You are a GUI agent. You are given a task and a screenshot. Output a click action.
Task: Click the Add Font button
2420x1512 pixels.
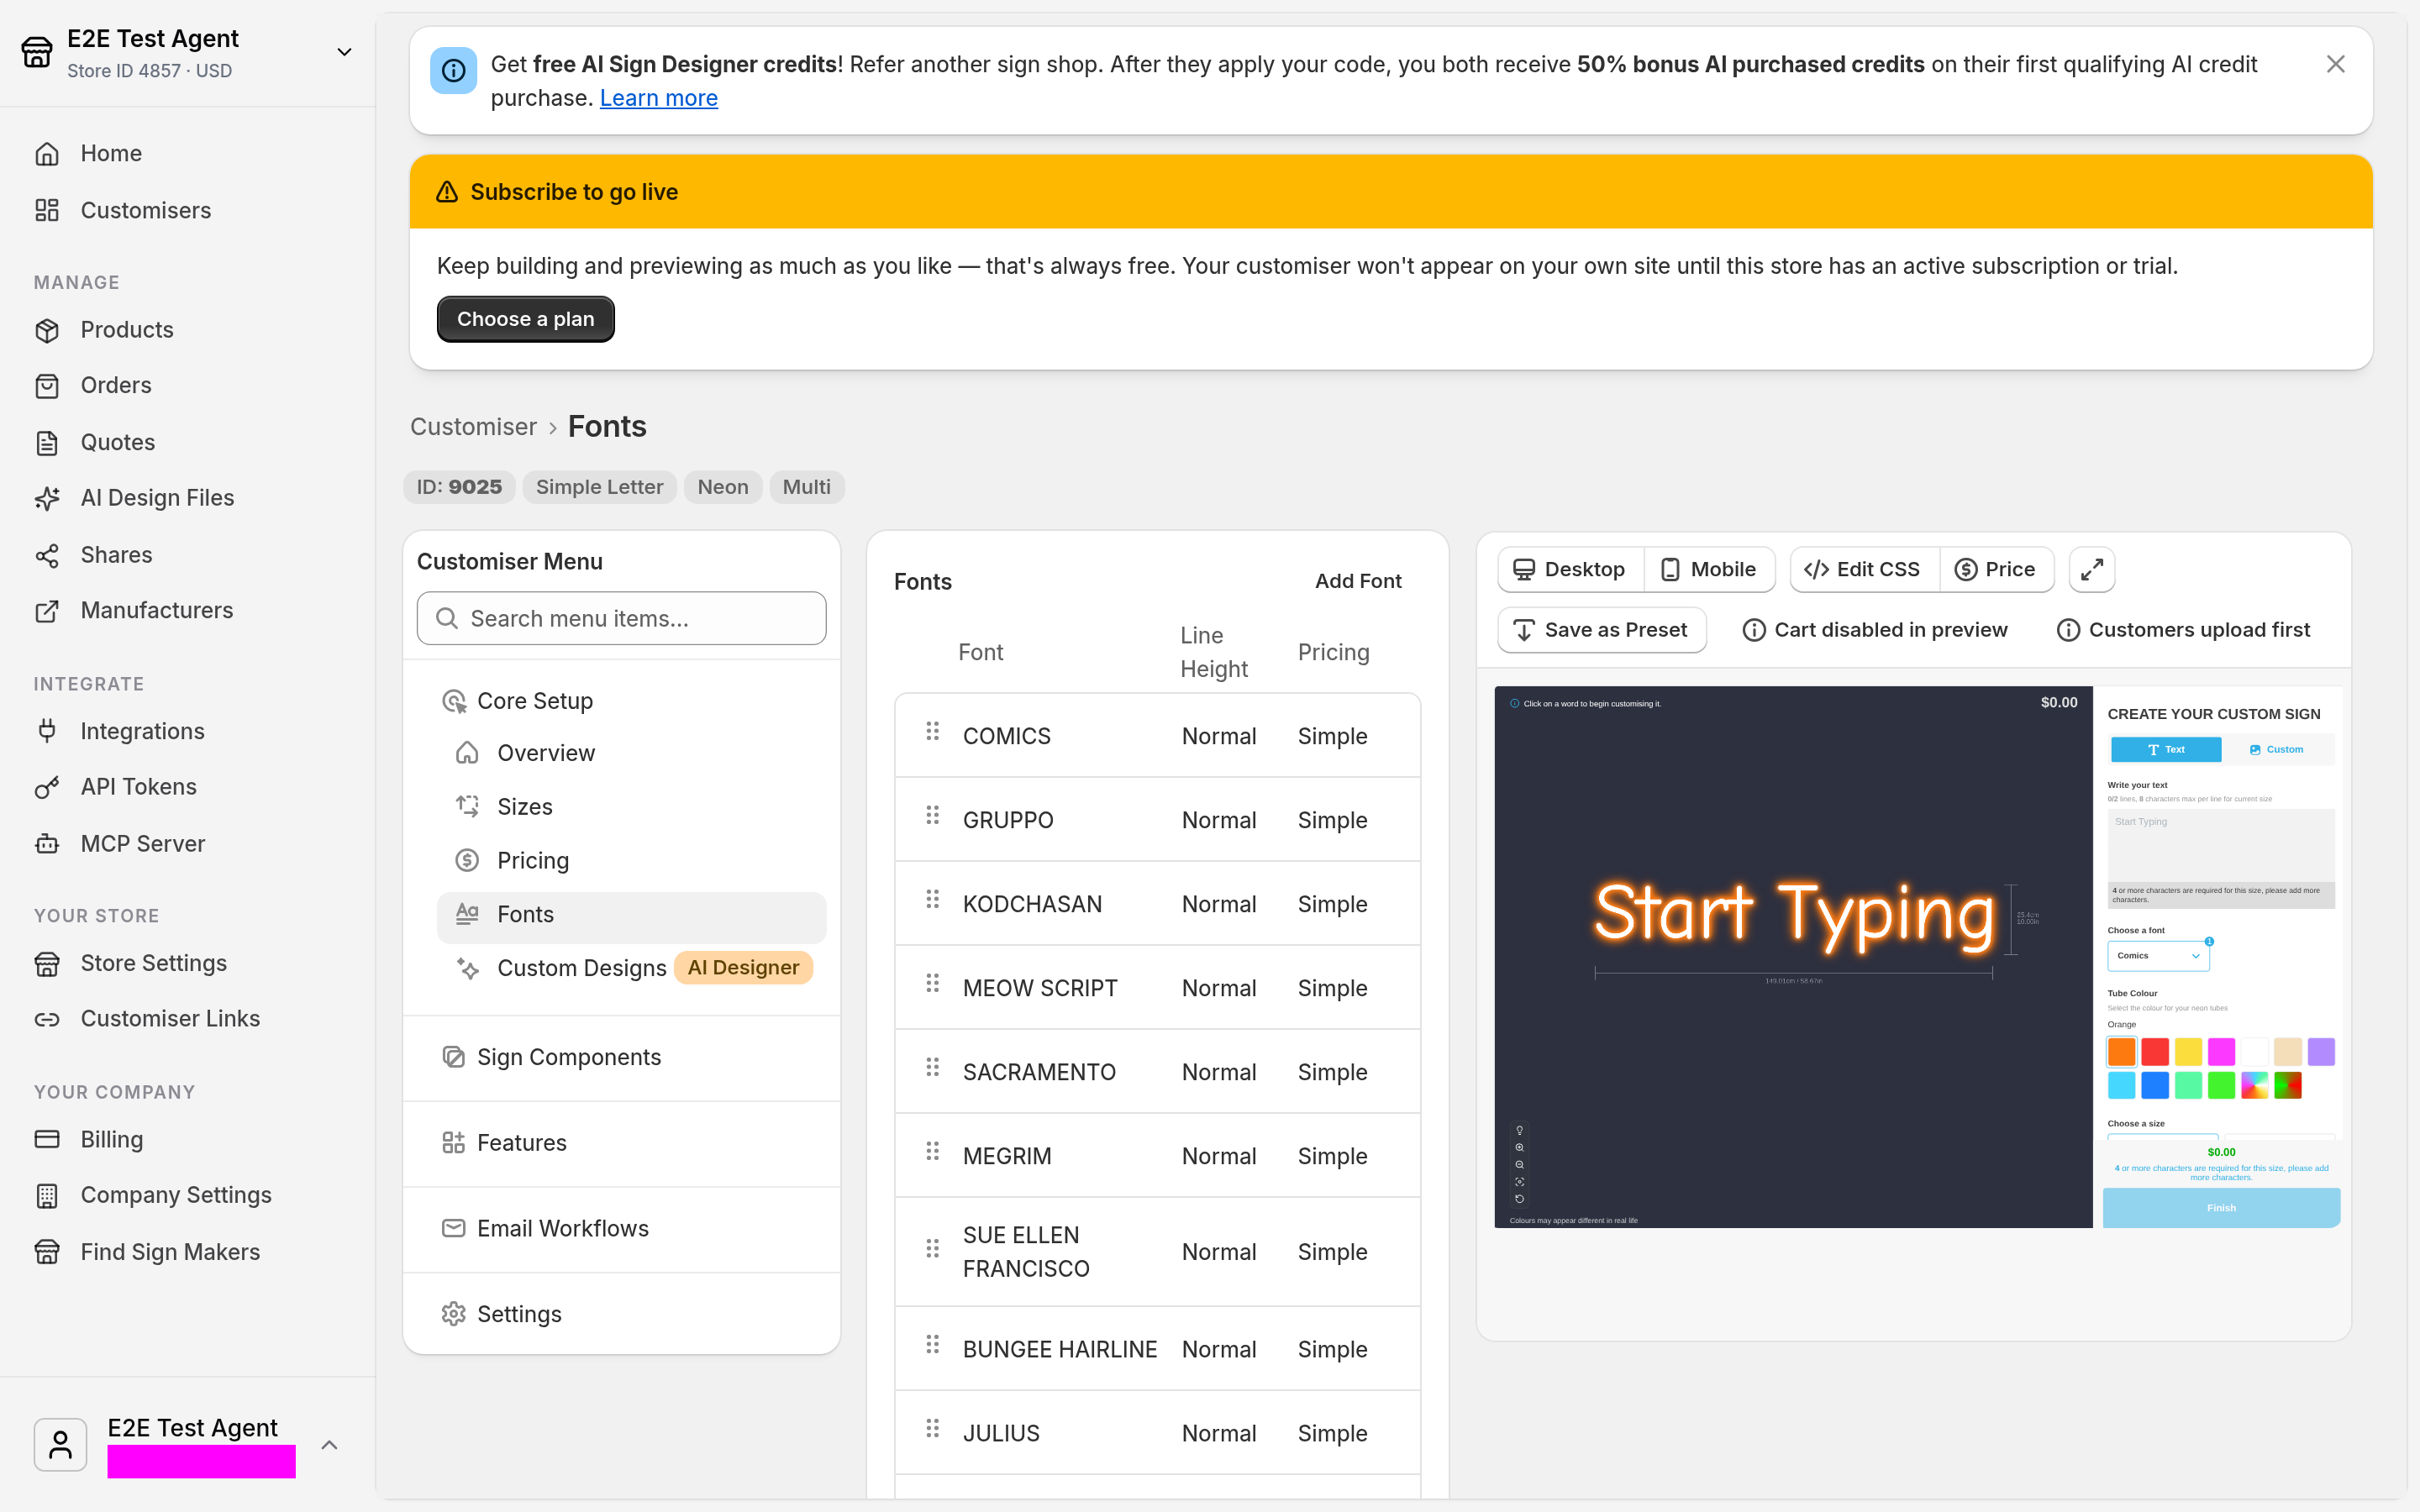tap(1358, 581)
